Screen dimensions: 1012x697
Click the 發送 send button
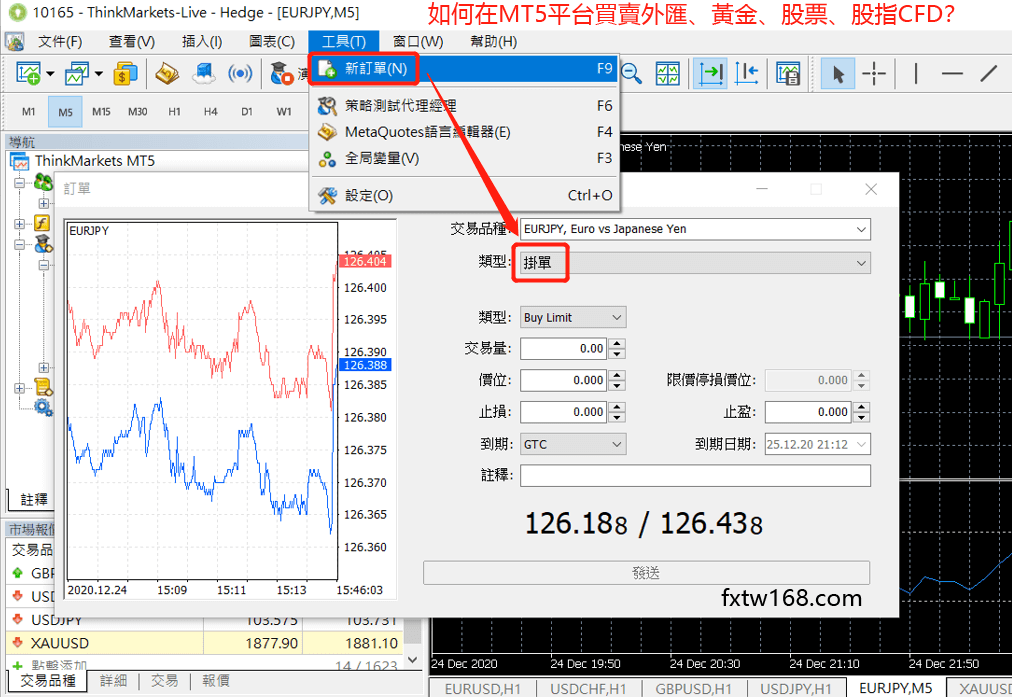coord(646,573)
